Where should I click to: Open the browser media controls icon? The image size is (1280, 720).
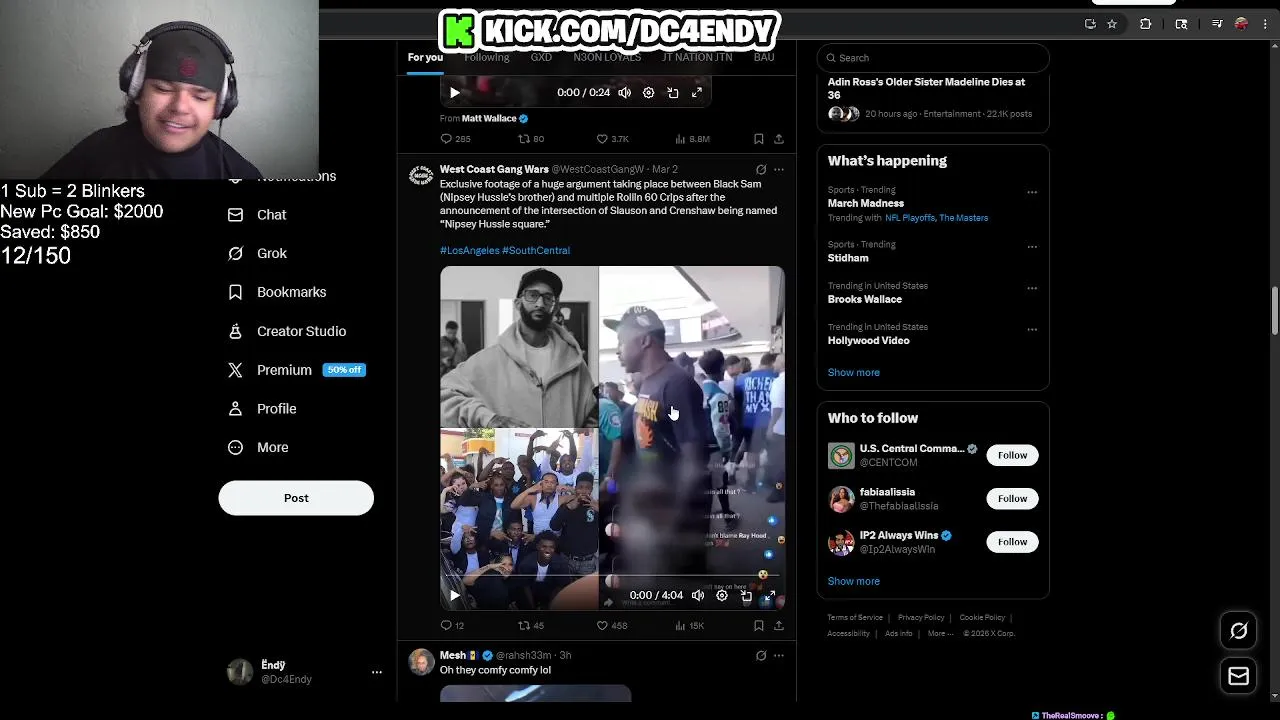(1217, 24)
